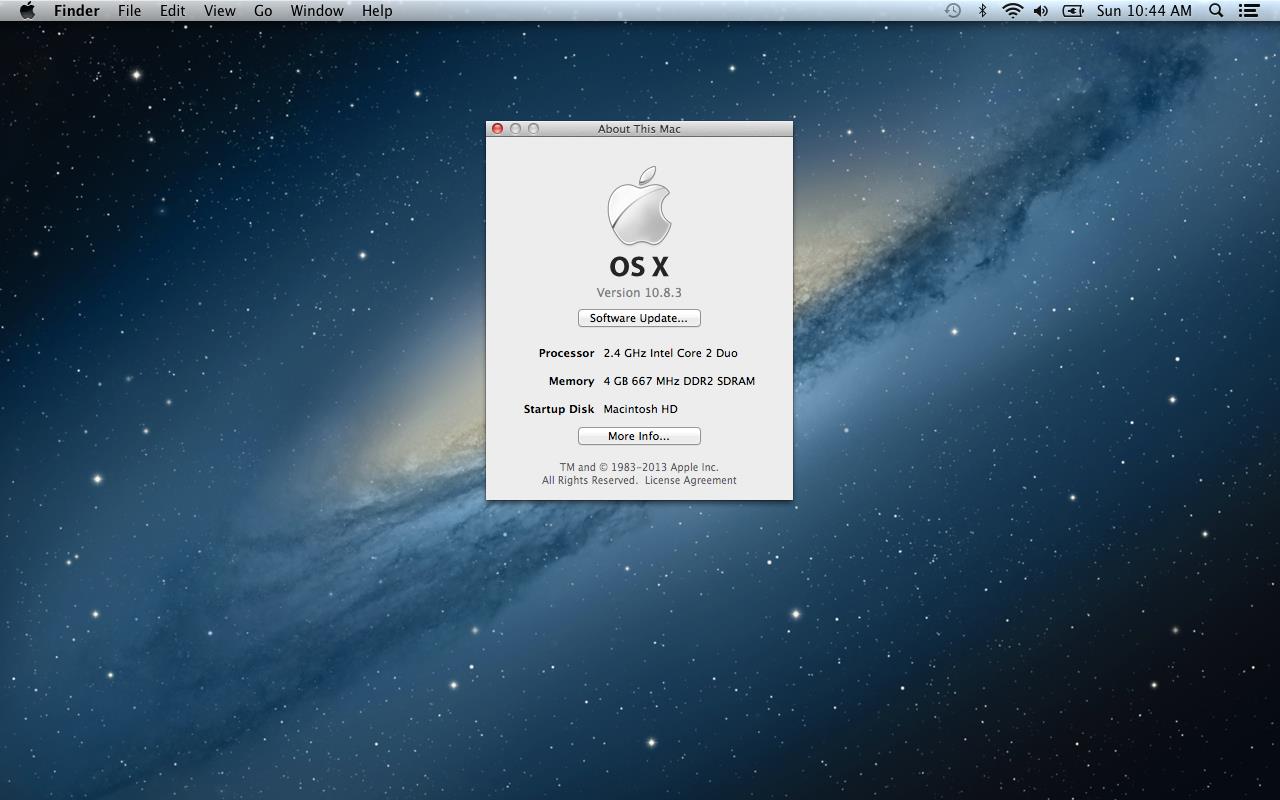This screenshot has height=800, width=1280.
Task: Open the Apple menu
Action: 27,11
